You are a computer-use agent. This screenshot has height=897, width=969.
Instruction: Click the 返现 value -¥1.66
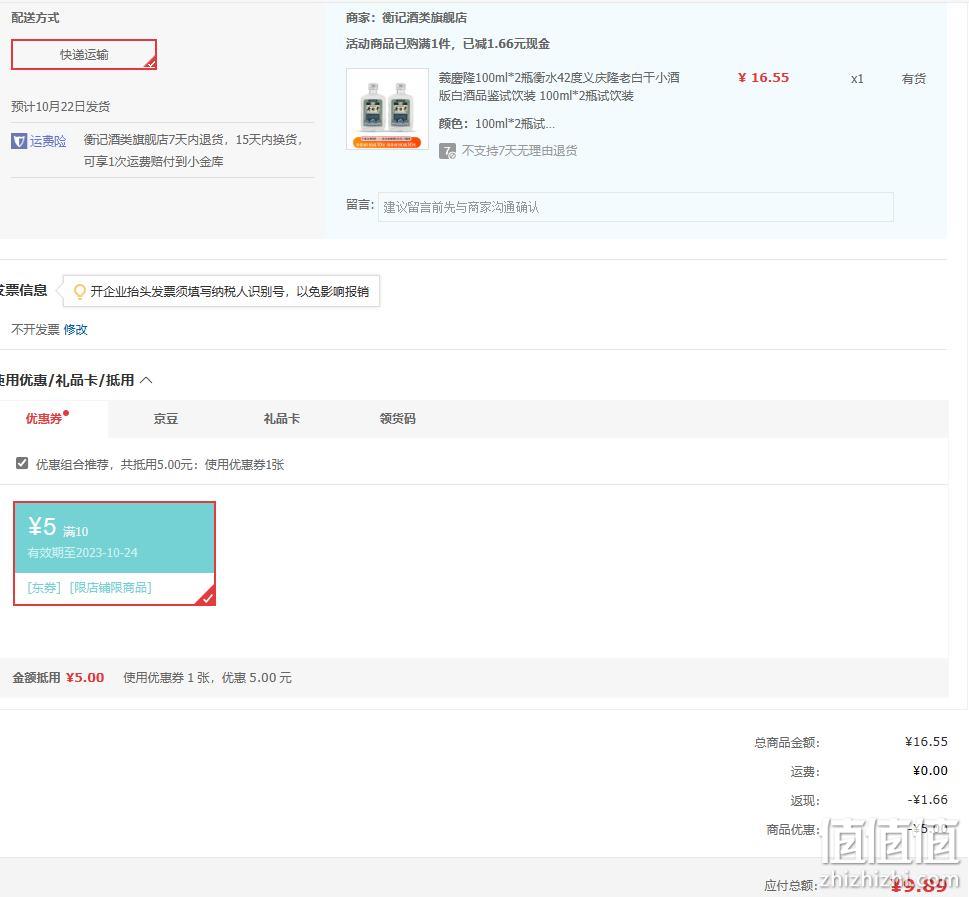(928, 799)
